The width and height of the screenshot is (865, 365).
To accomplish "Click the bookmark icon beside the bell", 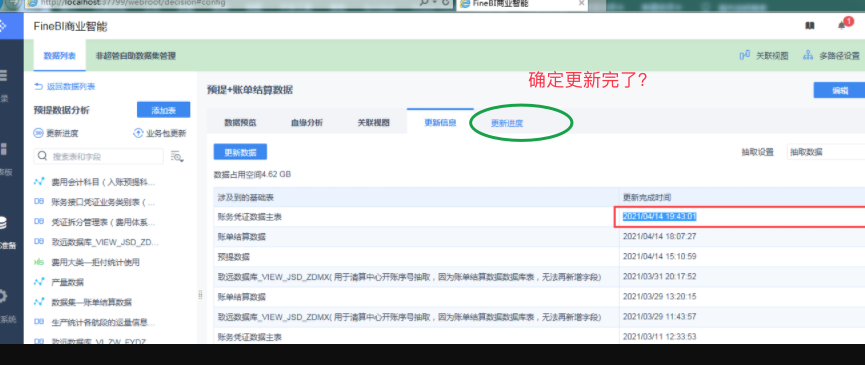I will coord(810,26).
